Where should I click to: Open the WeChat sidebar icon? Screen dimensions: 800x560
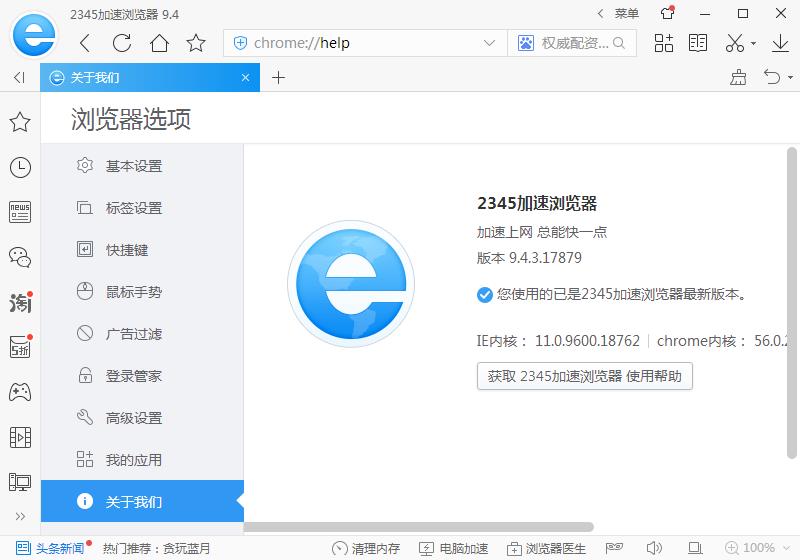point(20,257)
